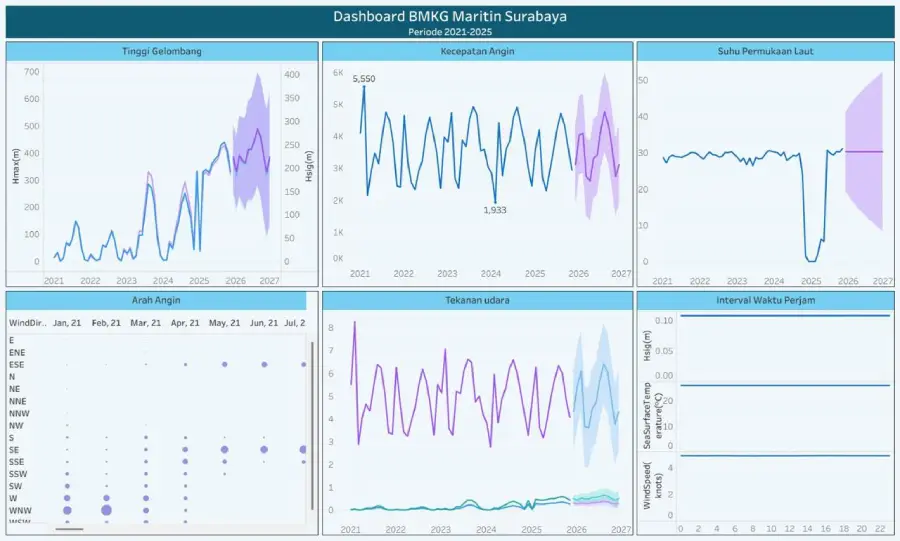
Task: Select the WNW wind direction row label
Action: (x=20, y=511)
